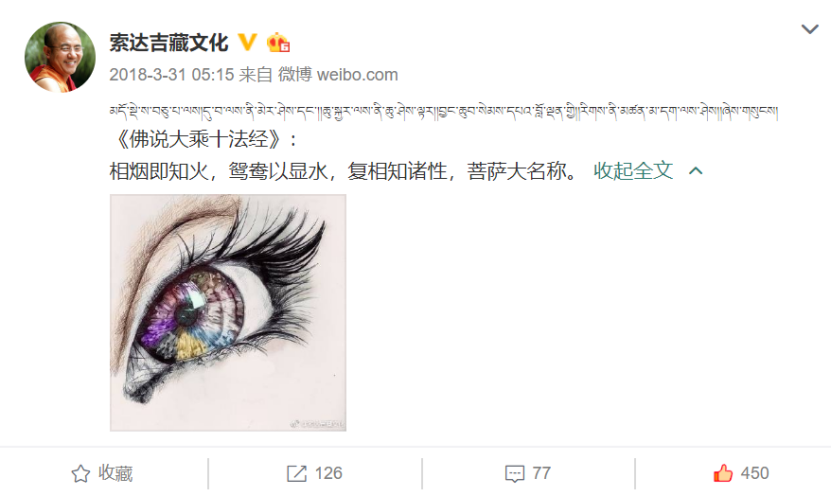Click the yellow V verified badge

click(247, 42)
